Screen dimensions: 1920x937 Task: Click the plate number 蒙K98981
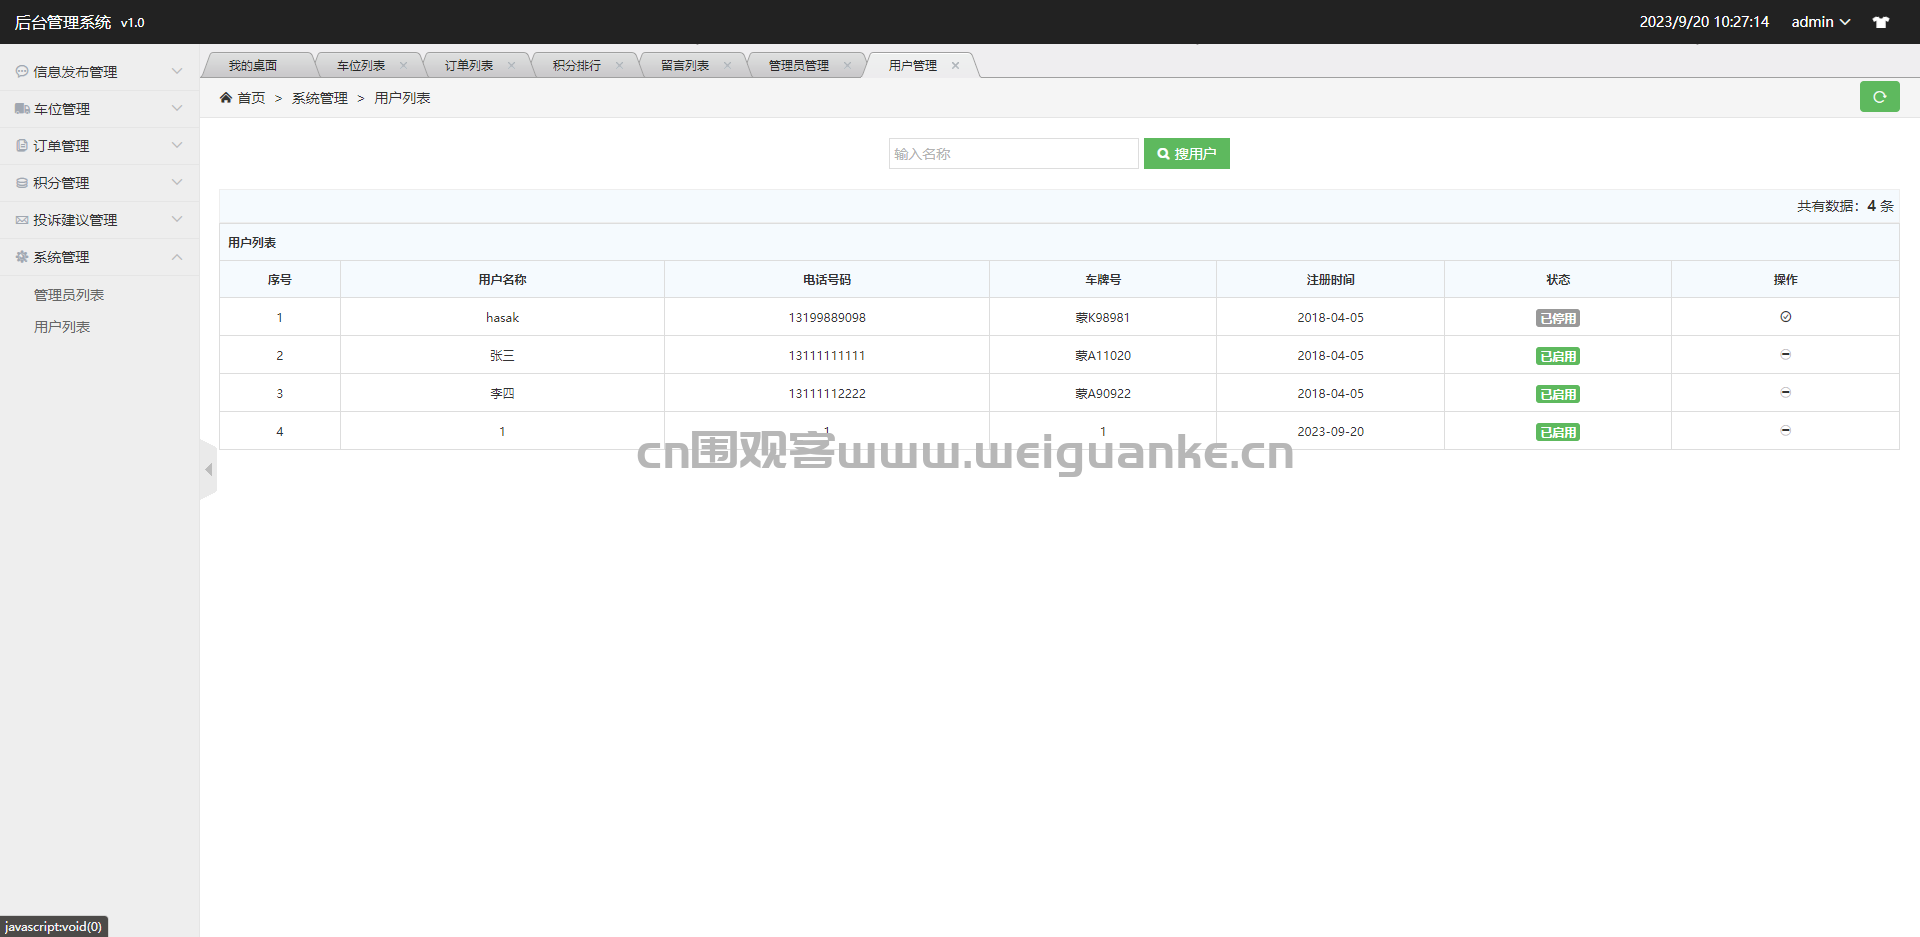1103,317
